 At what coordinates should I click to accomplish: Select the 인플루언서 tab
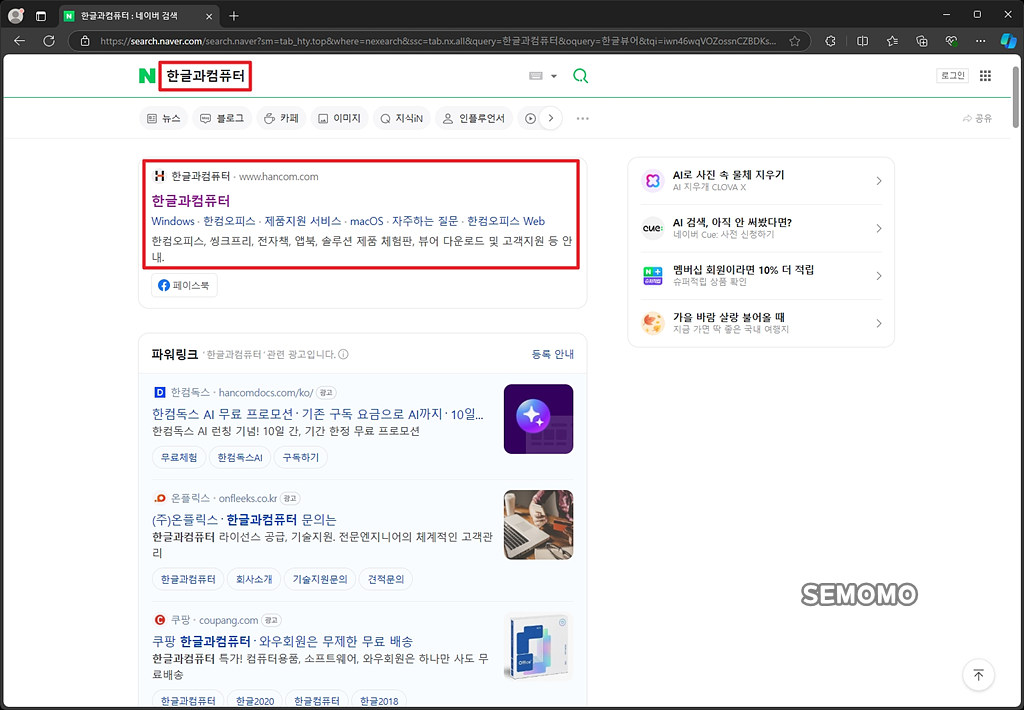(x=474, y=118)
